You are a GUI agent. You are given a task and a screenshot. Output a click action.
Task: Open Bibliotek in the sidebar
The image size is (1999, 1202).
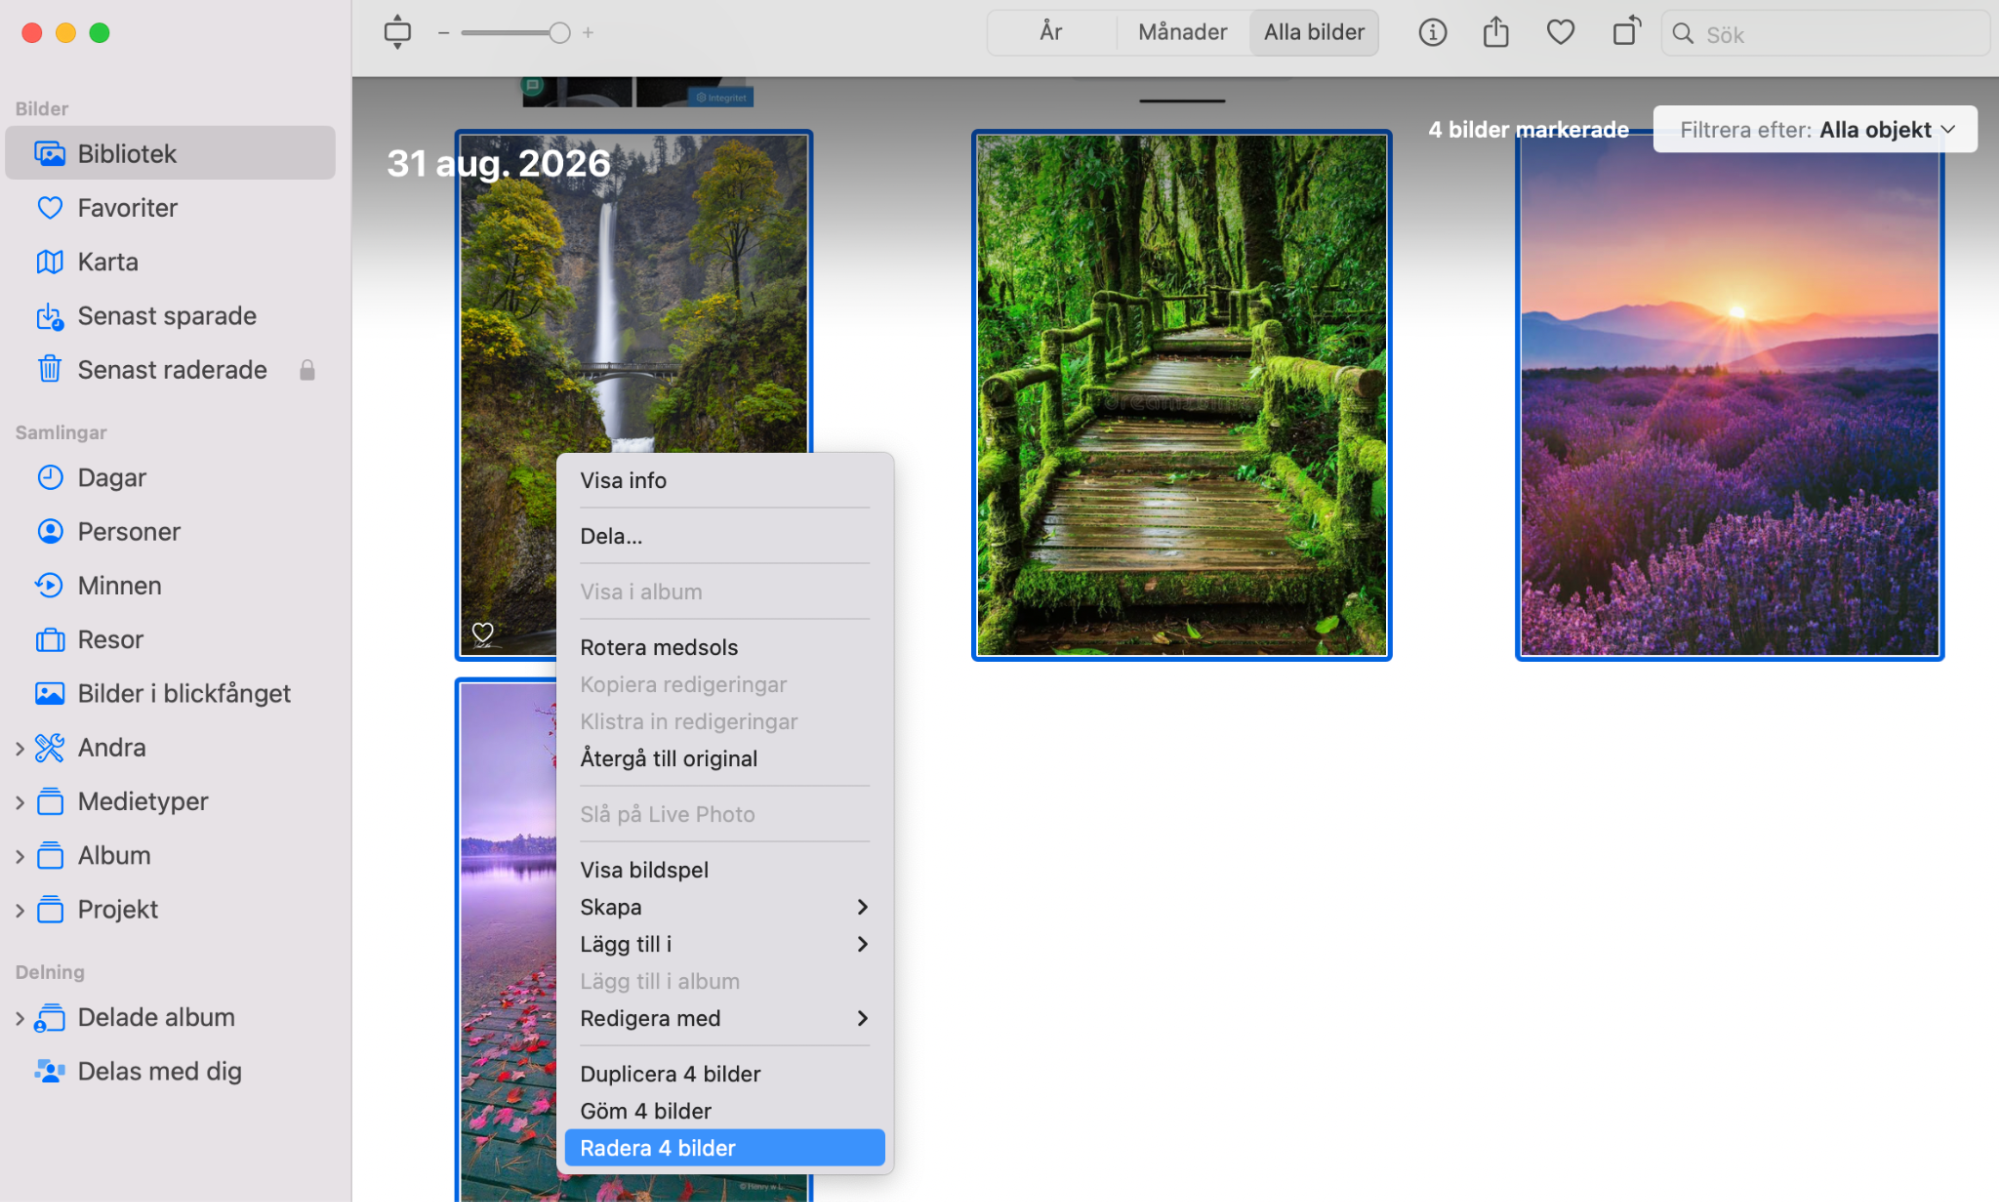[170, 154]
